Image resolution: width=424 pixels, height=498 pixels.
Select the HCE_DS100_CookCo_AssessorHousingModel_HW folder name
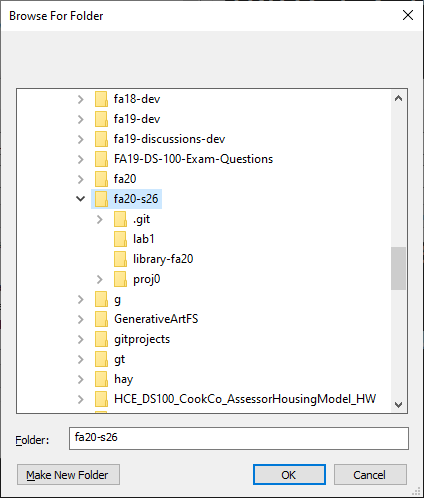245,399
